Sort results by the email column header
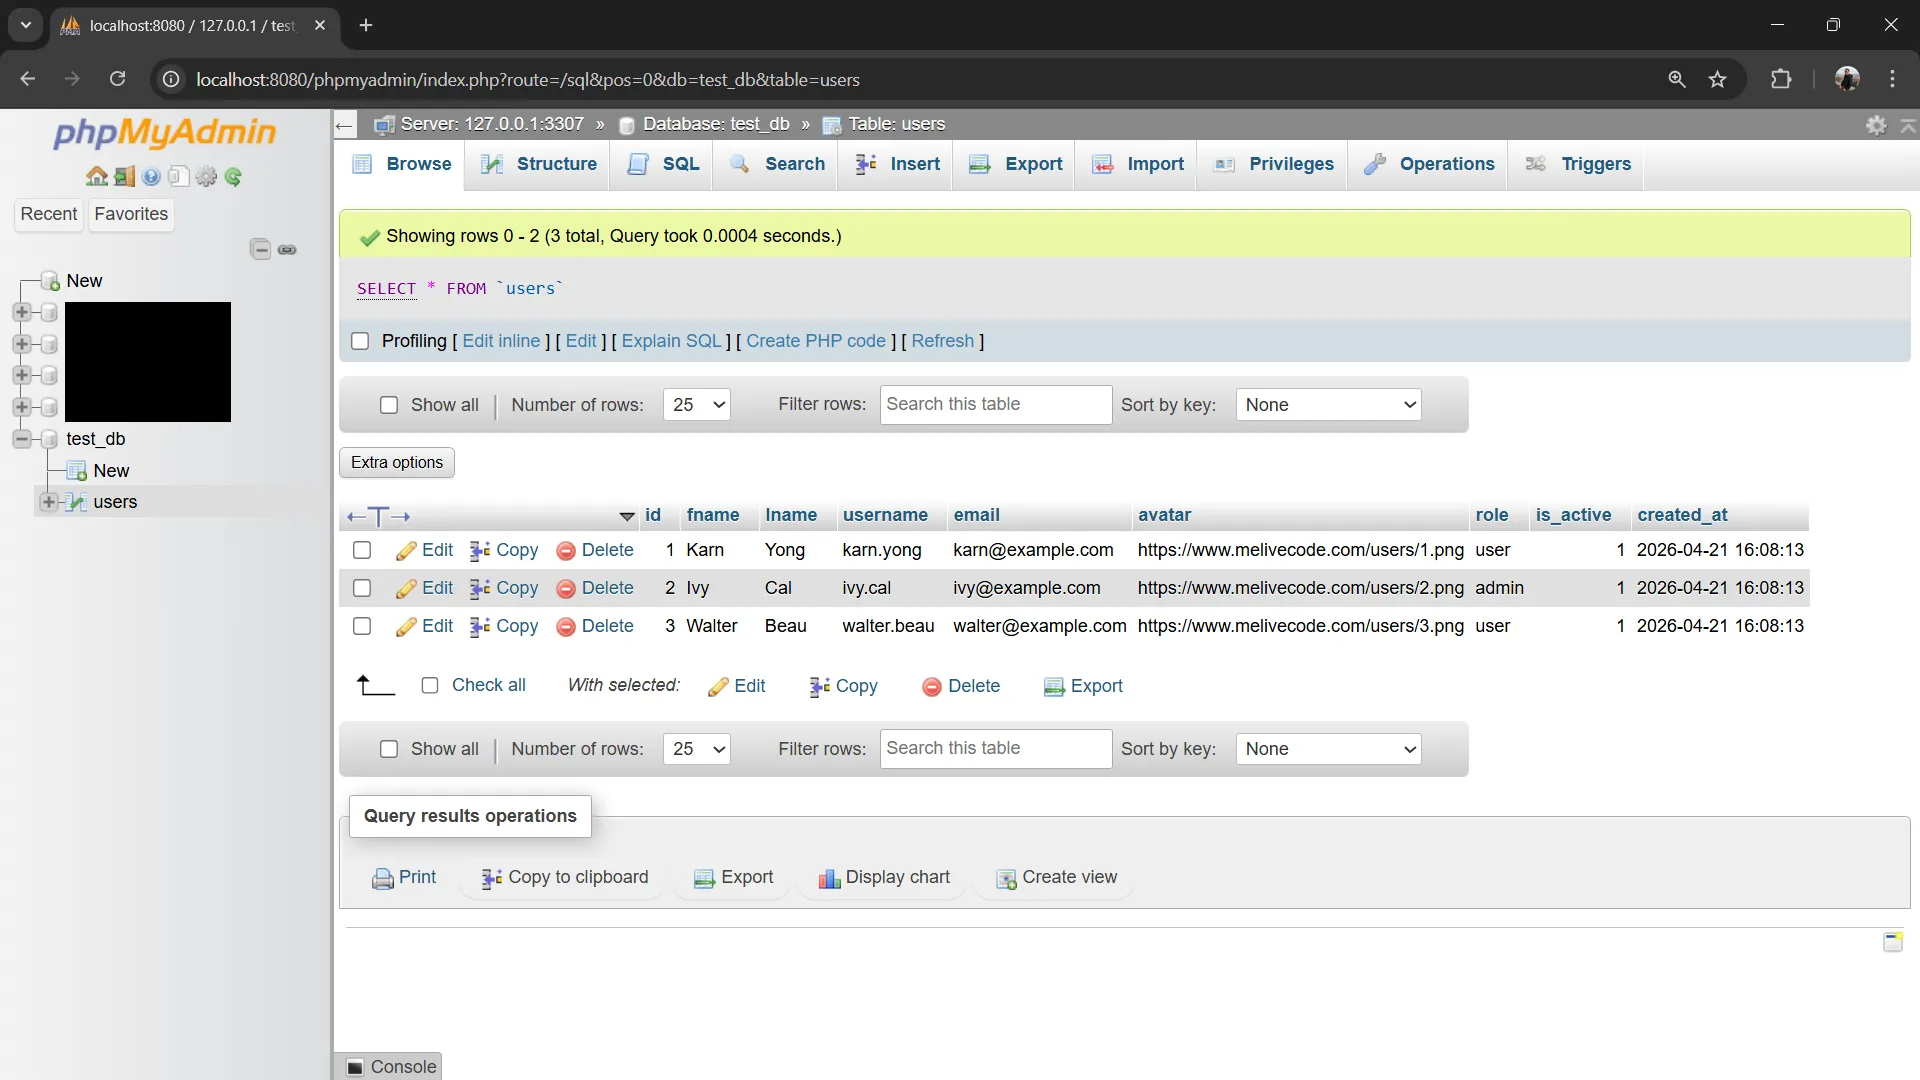The height and width of the screenshot is (1080, 1920). [x=976, y=515]
